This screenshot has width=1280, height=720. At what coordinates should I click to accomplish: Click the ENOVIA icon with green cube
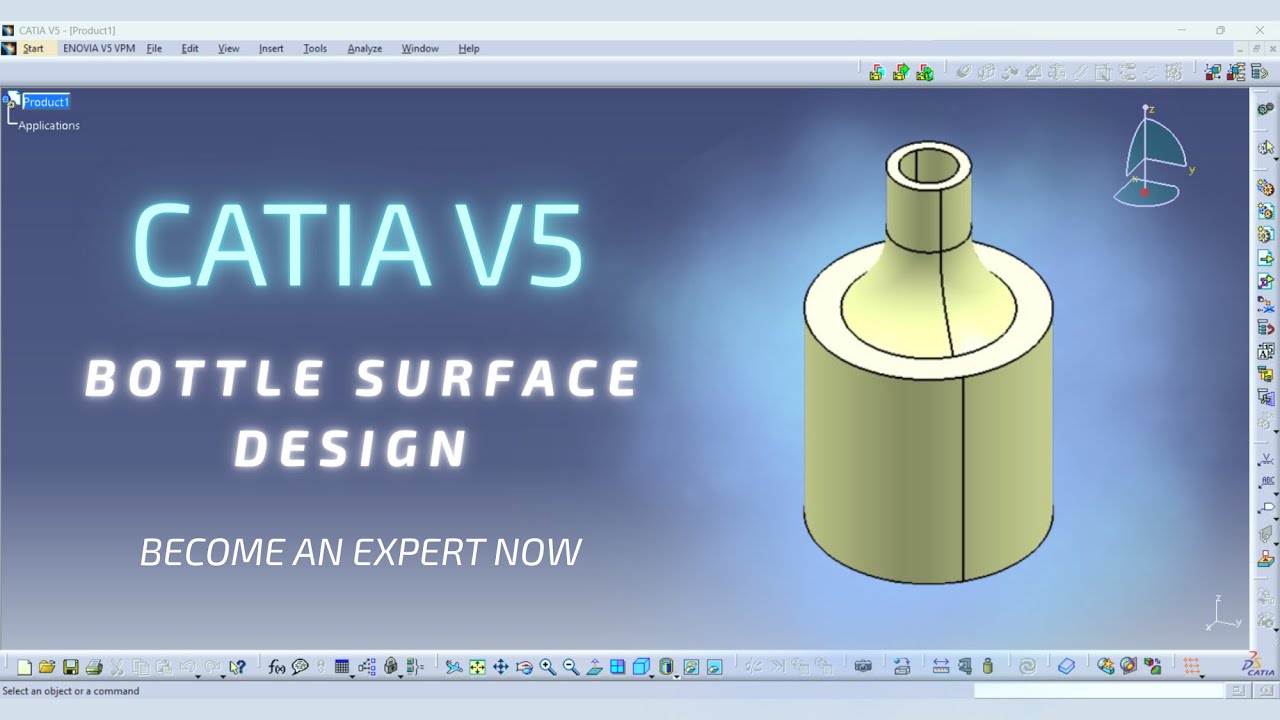pos(925,72)
